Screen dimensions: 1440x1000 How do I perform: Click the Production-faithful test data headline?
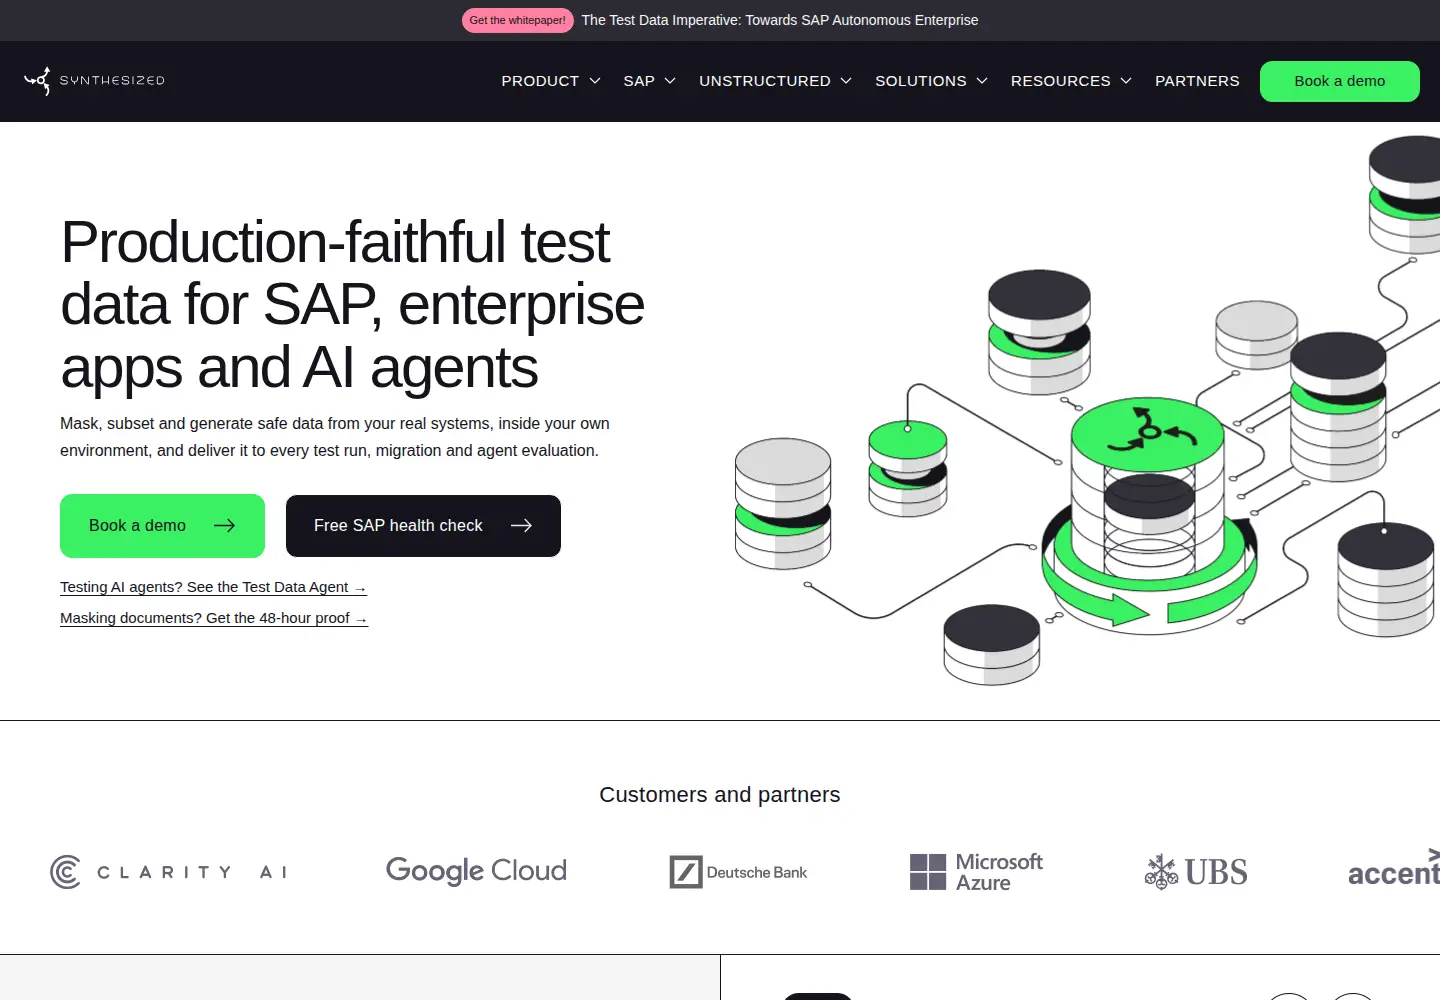[352, 305]
